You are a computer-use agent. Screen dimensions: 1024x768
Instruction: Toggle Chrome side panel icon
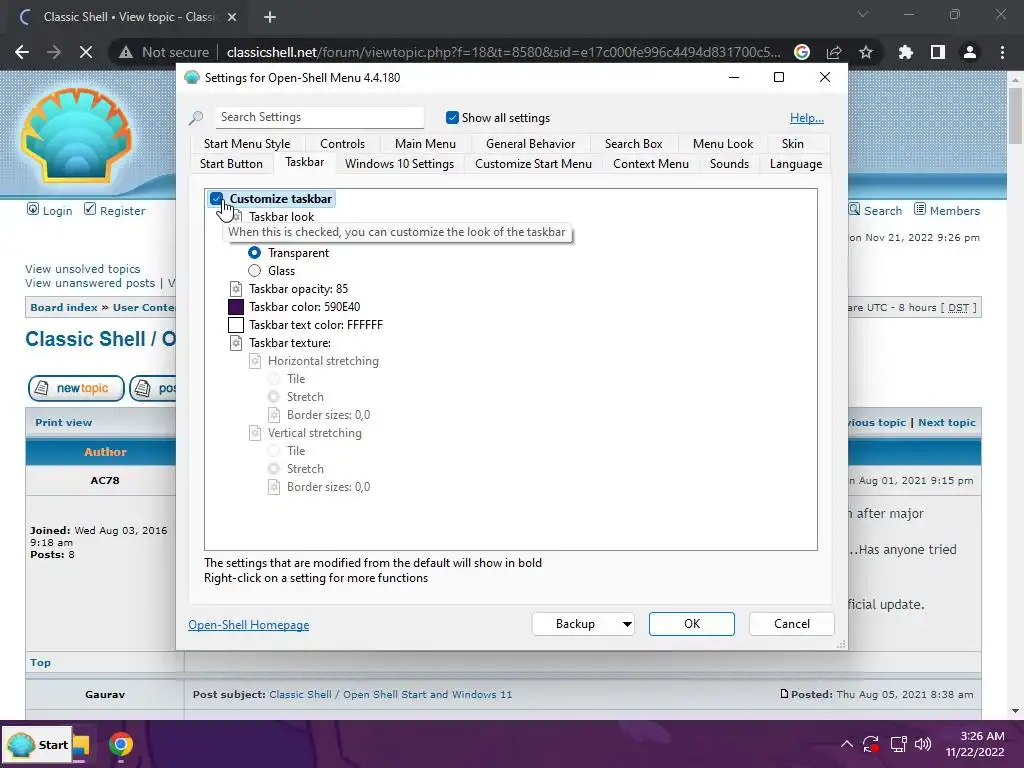click(x=938, y=52)
